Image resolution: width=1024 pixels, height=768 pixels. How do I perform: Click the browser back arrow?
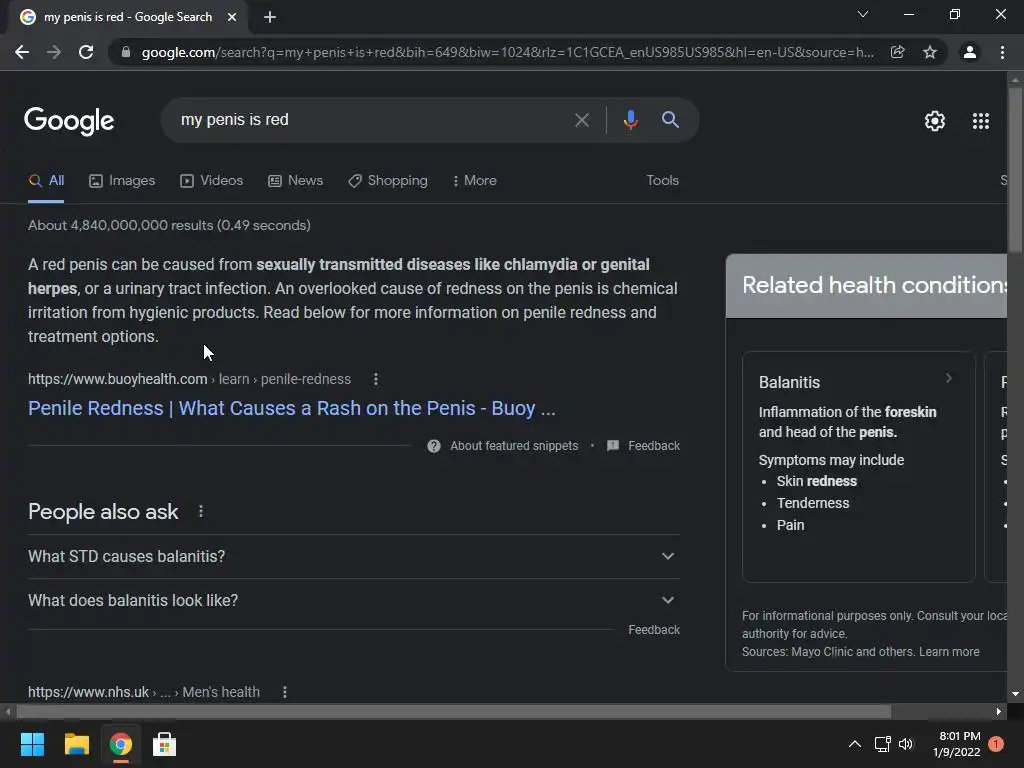[x=22, y=52]
